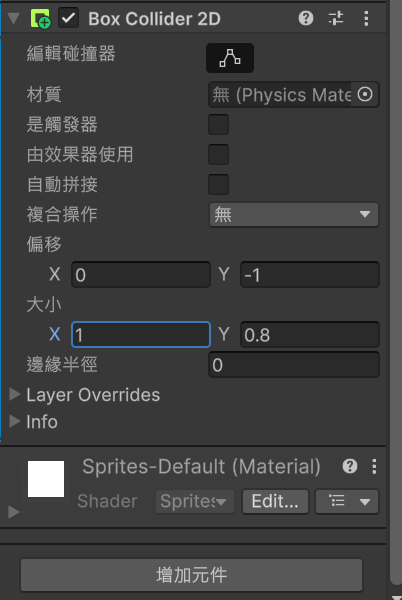This screenshot has height=600, width=402.
Task: Open the 複合操作 dropdown
Action: tap(294, 214)
